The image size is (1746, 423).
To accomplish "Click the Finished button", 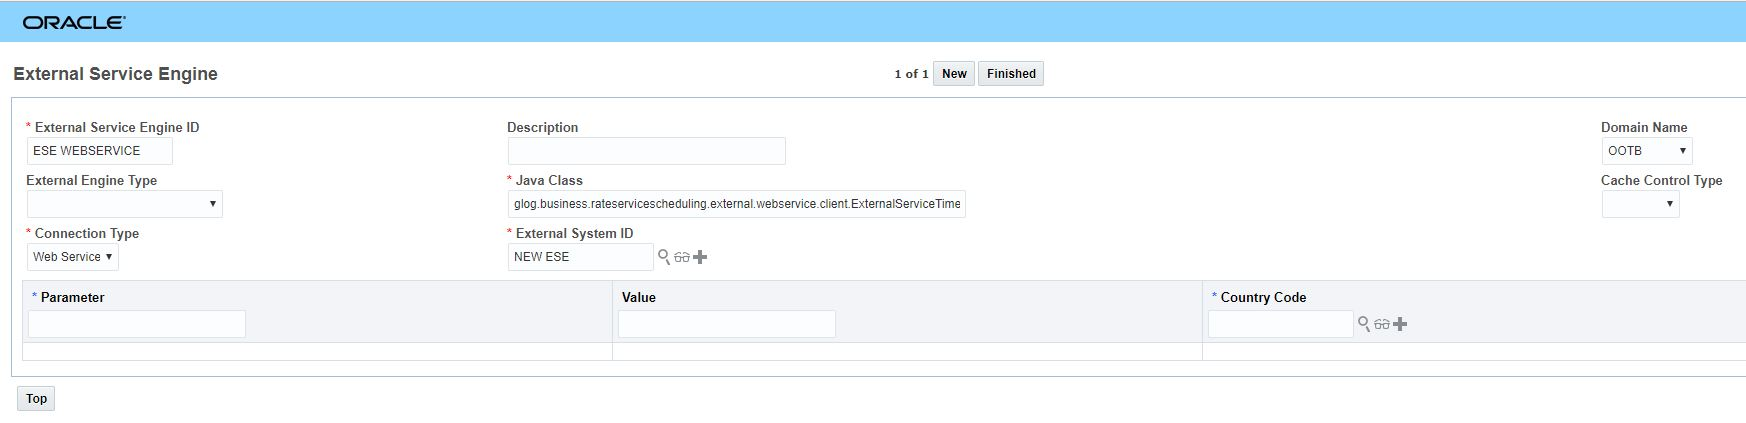I will click(1011, 74).
